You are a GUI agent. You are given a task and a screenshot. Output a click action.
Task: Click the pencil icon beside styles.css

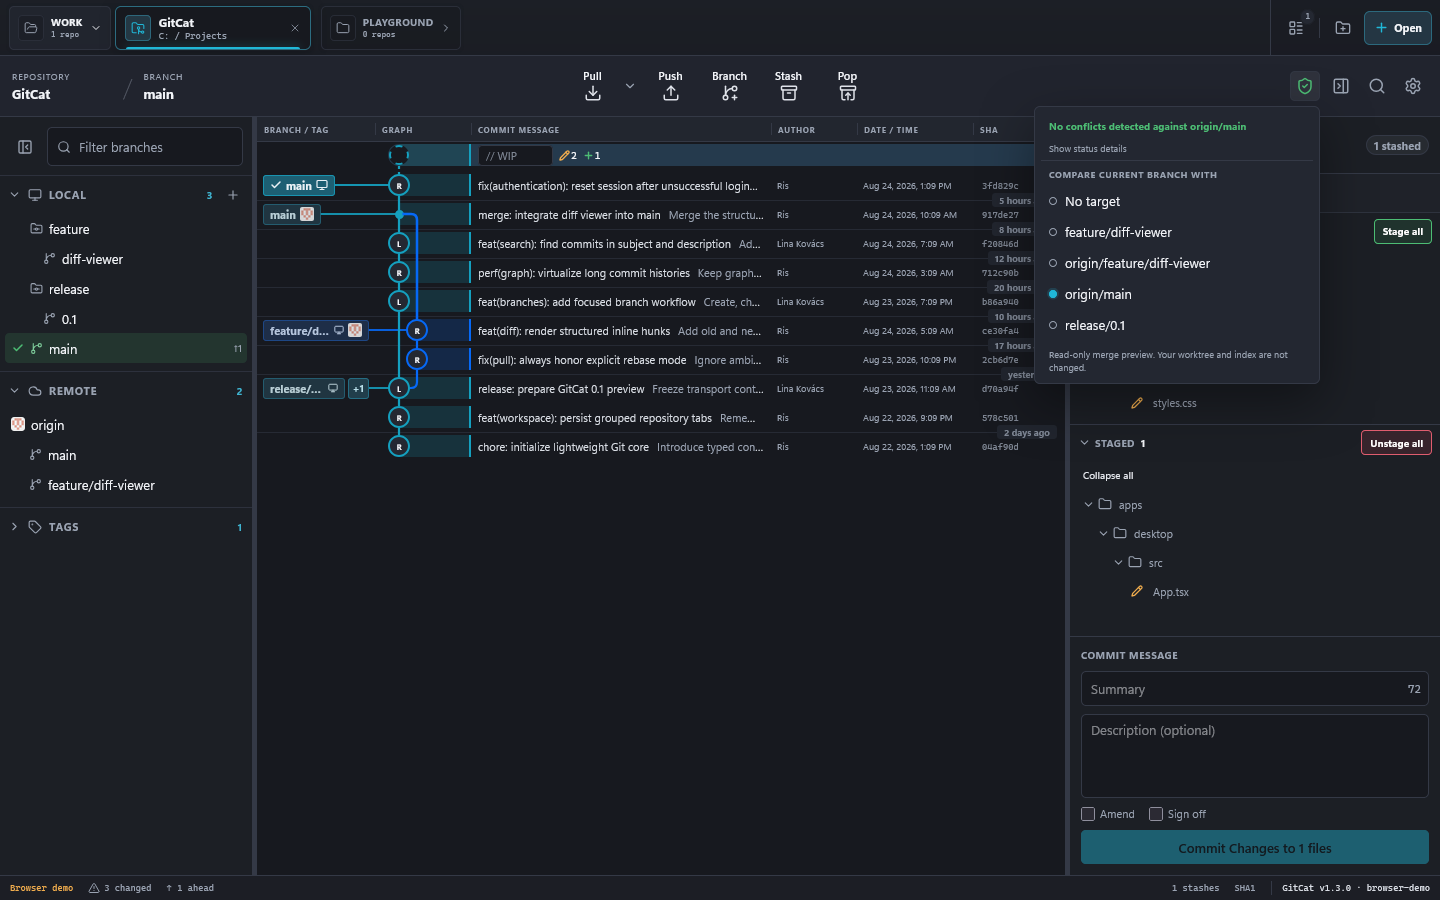point(1137,403)
